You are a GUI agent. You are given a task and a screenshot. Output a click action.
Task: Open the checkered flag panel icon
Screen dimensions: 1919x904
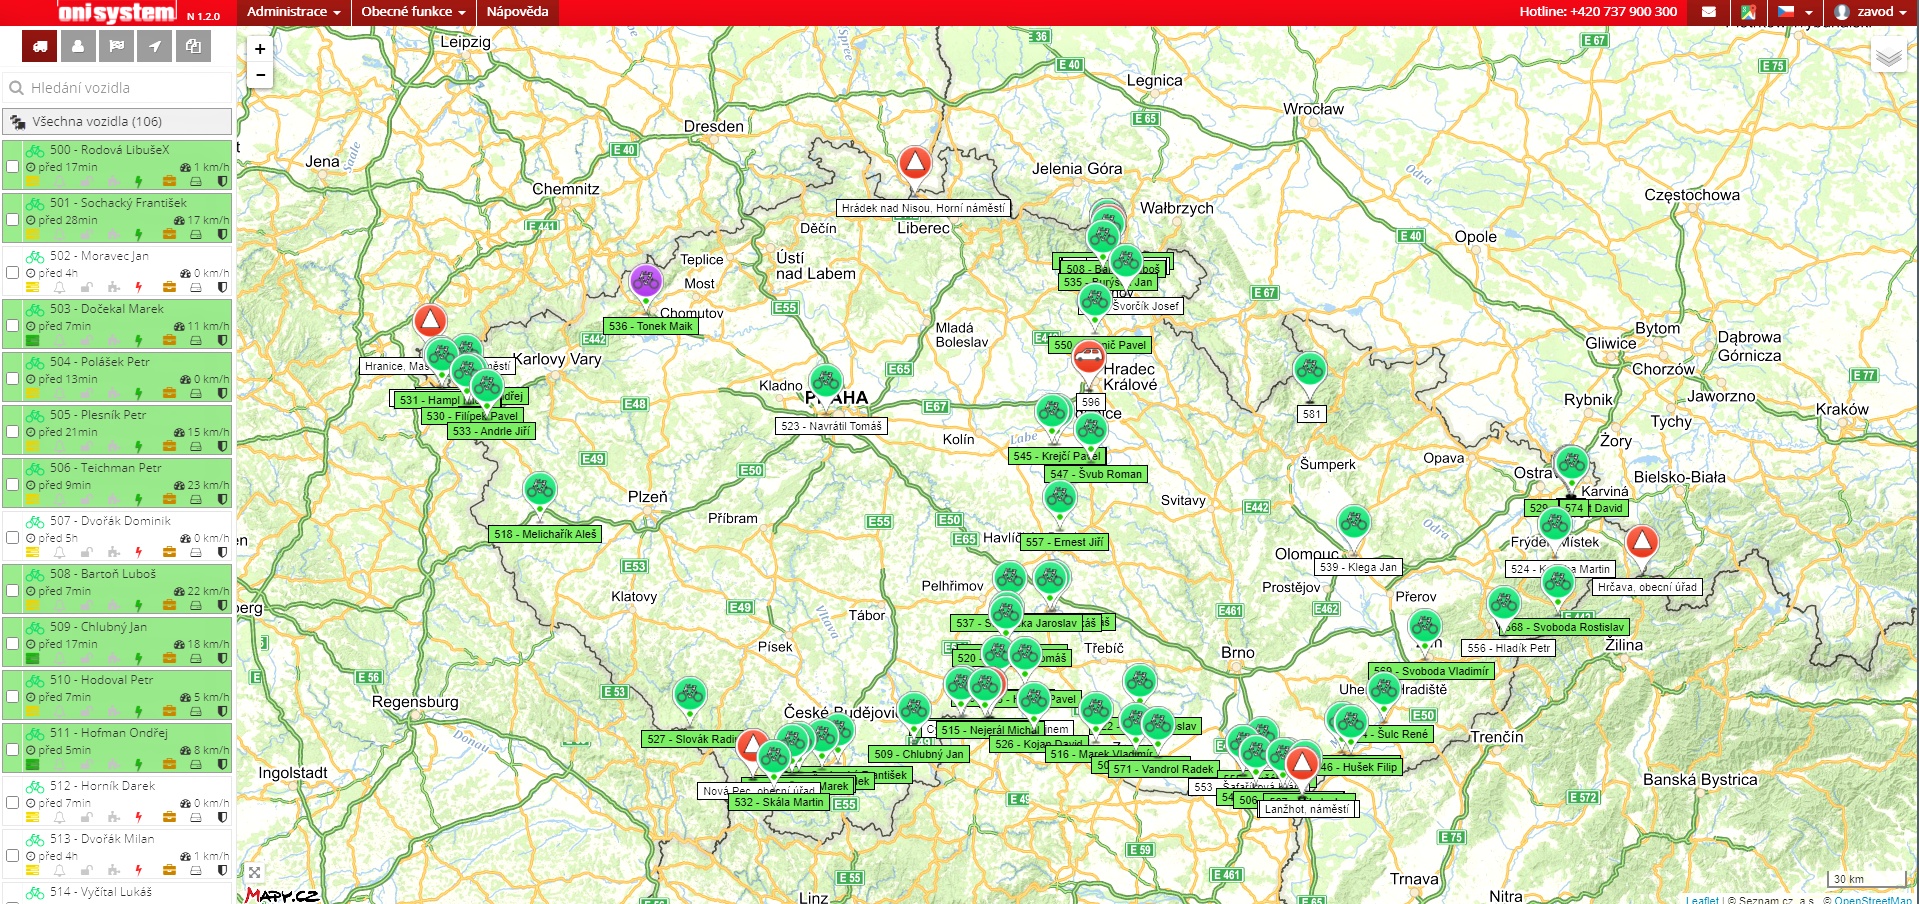click(x=117, y=46)
